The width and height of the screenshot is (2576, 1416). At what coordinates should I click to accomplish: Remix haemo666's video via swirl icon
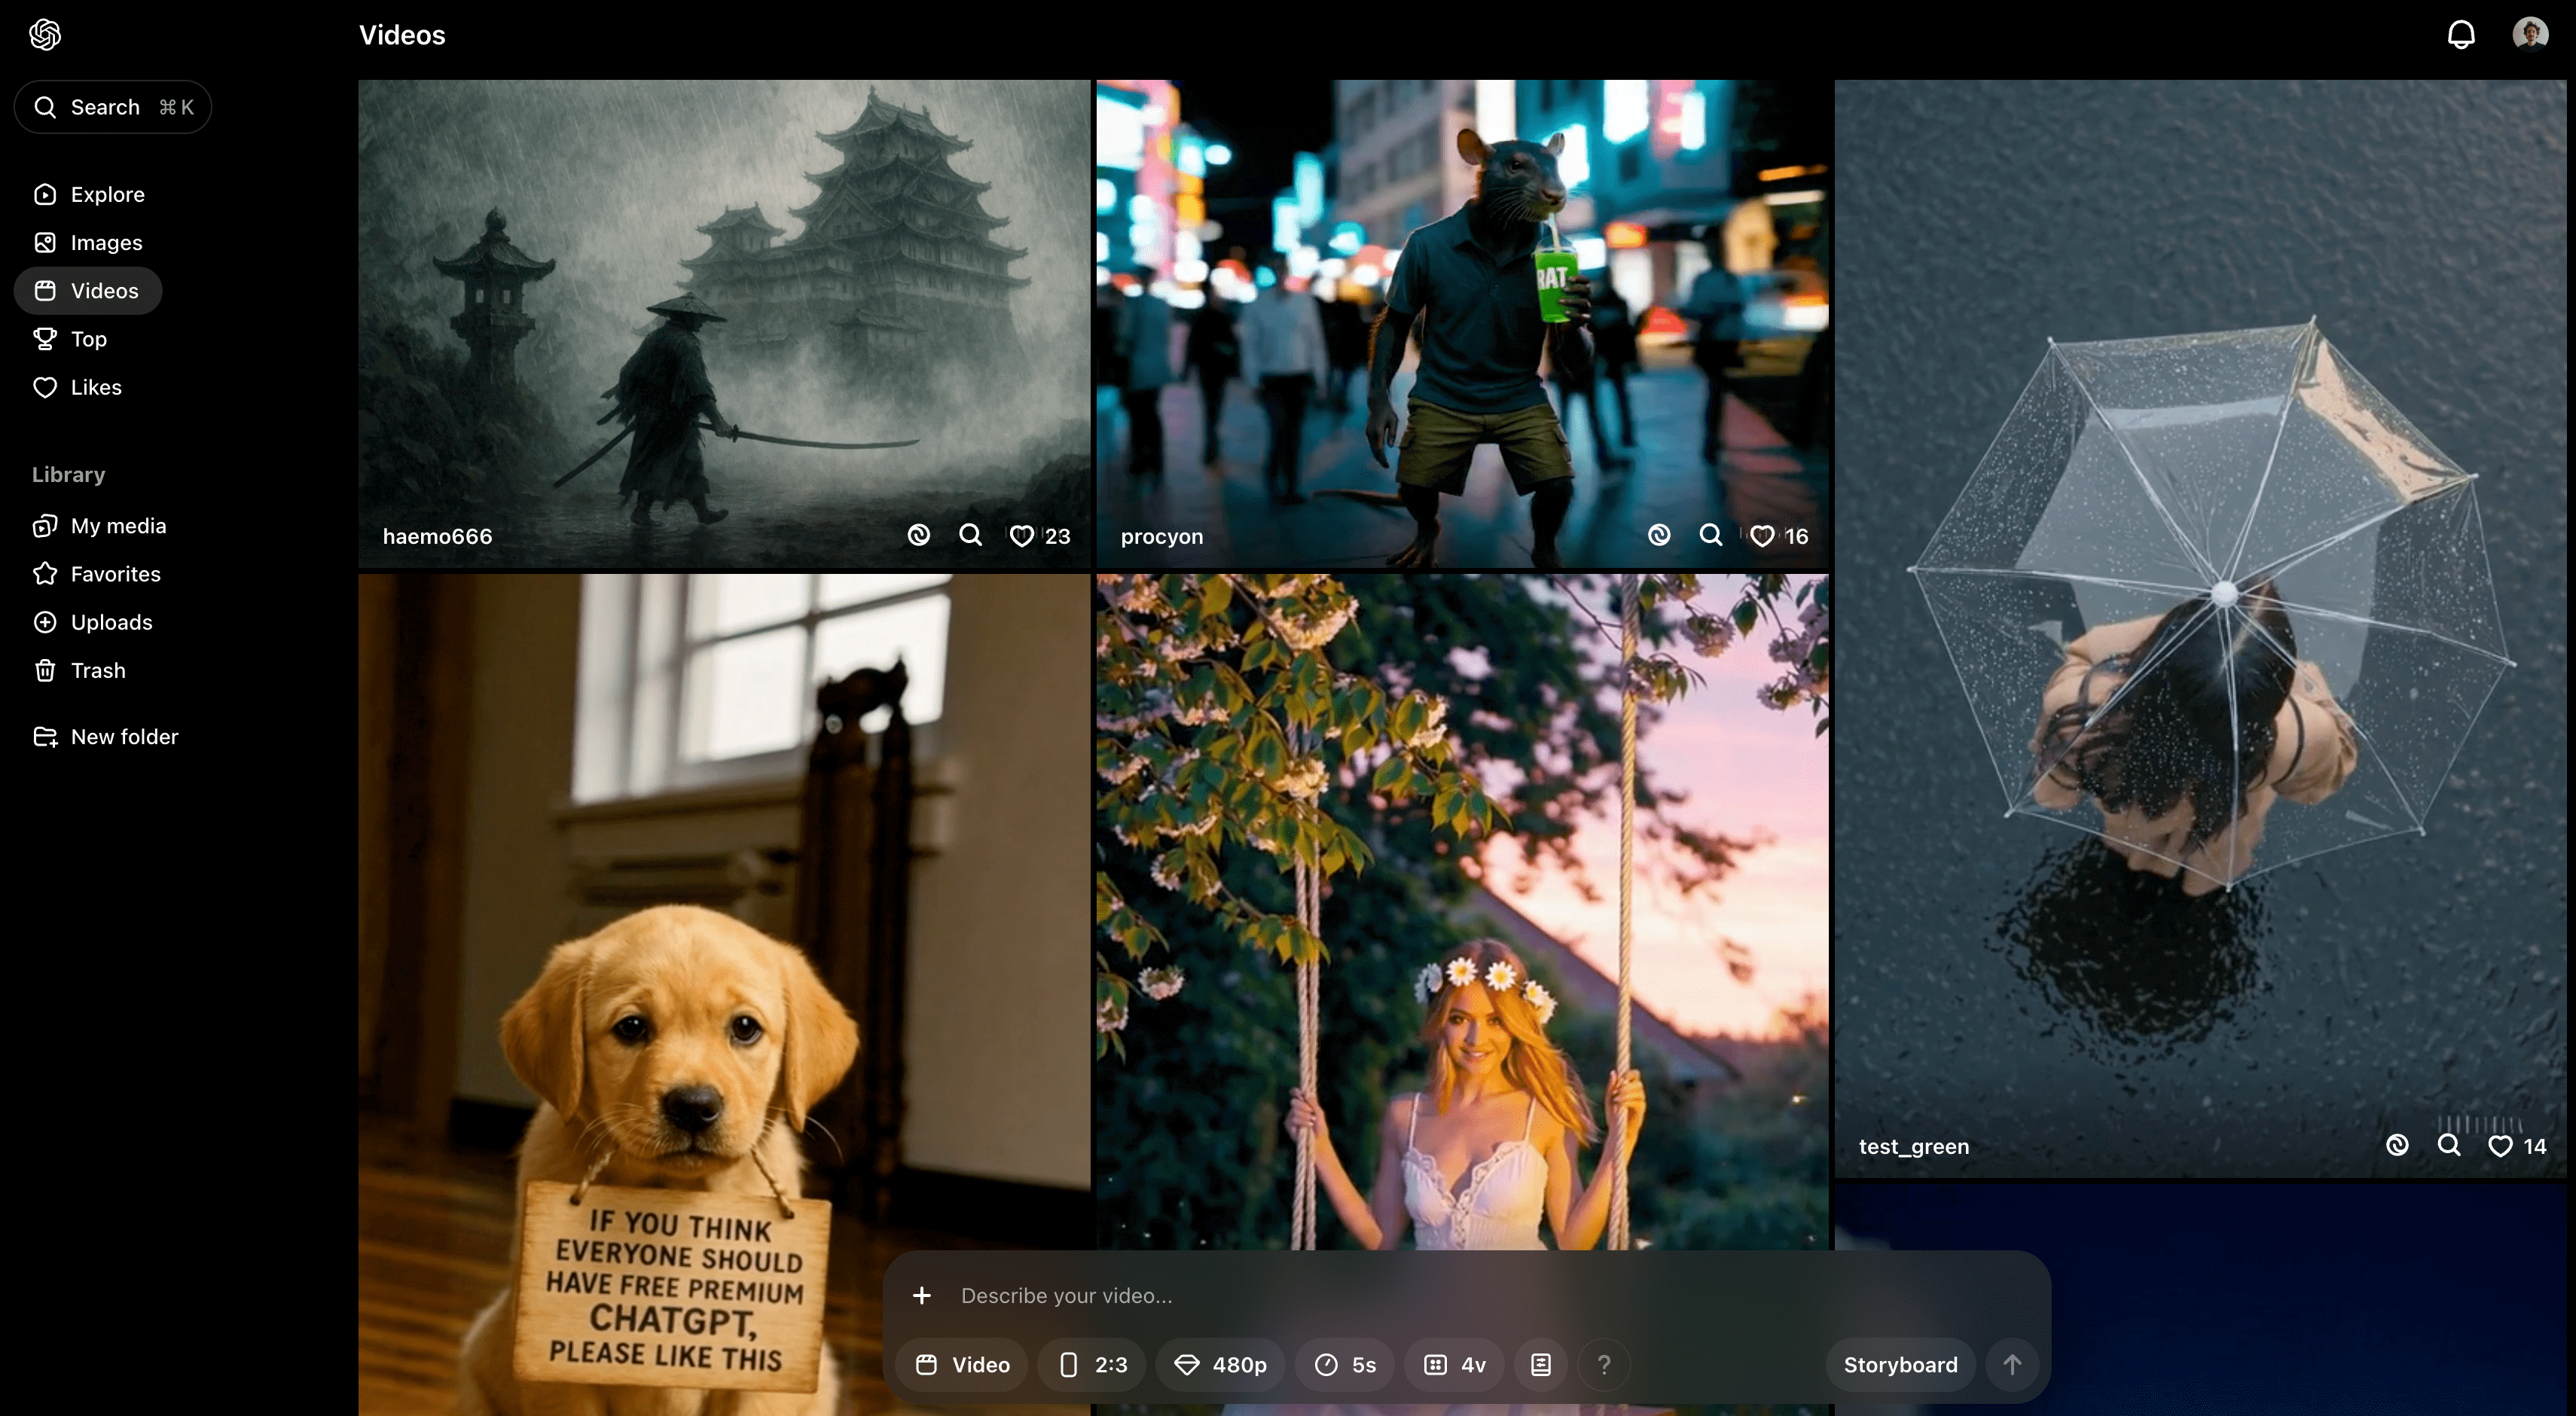pos(918,535)
